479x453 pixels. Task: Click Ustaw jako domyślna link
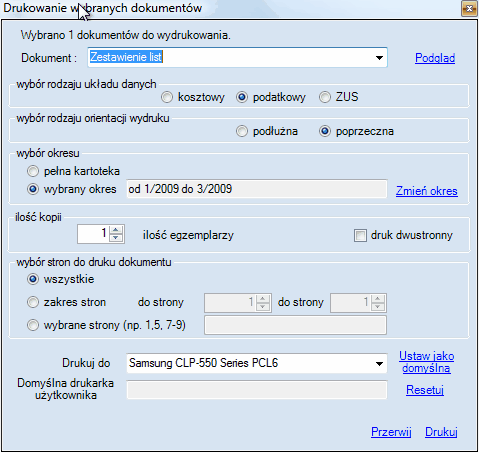click(426, 362)
